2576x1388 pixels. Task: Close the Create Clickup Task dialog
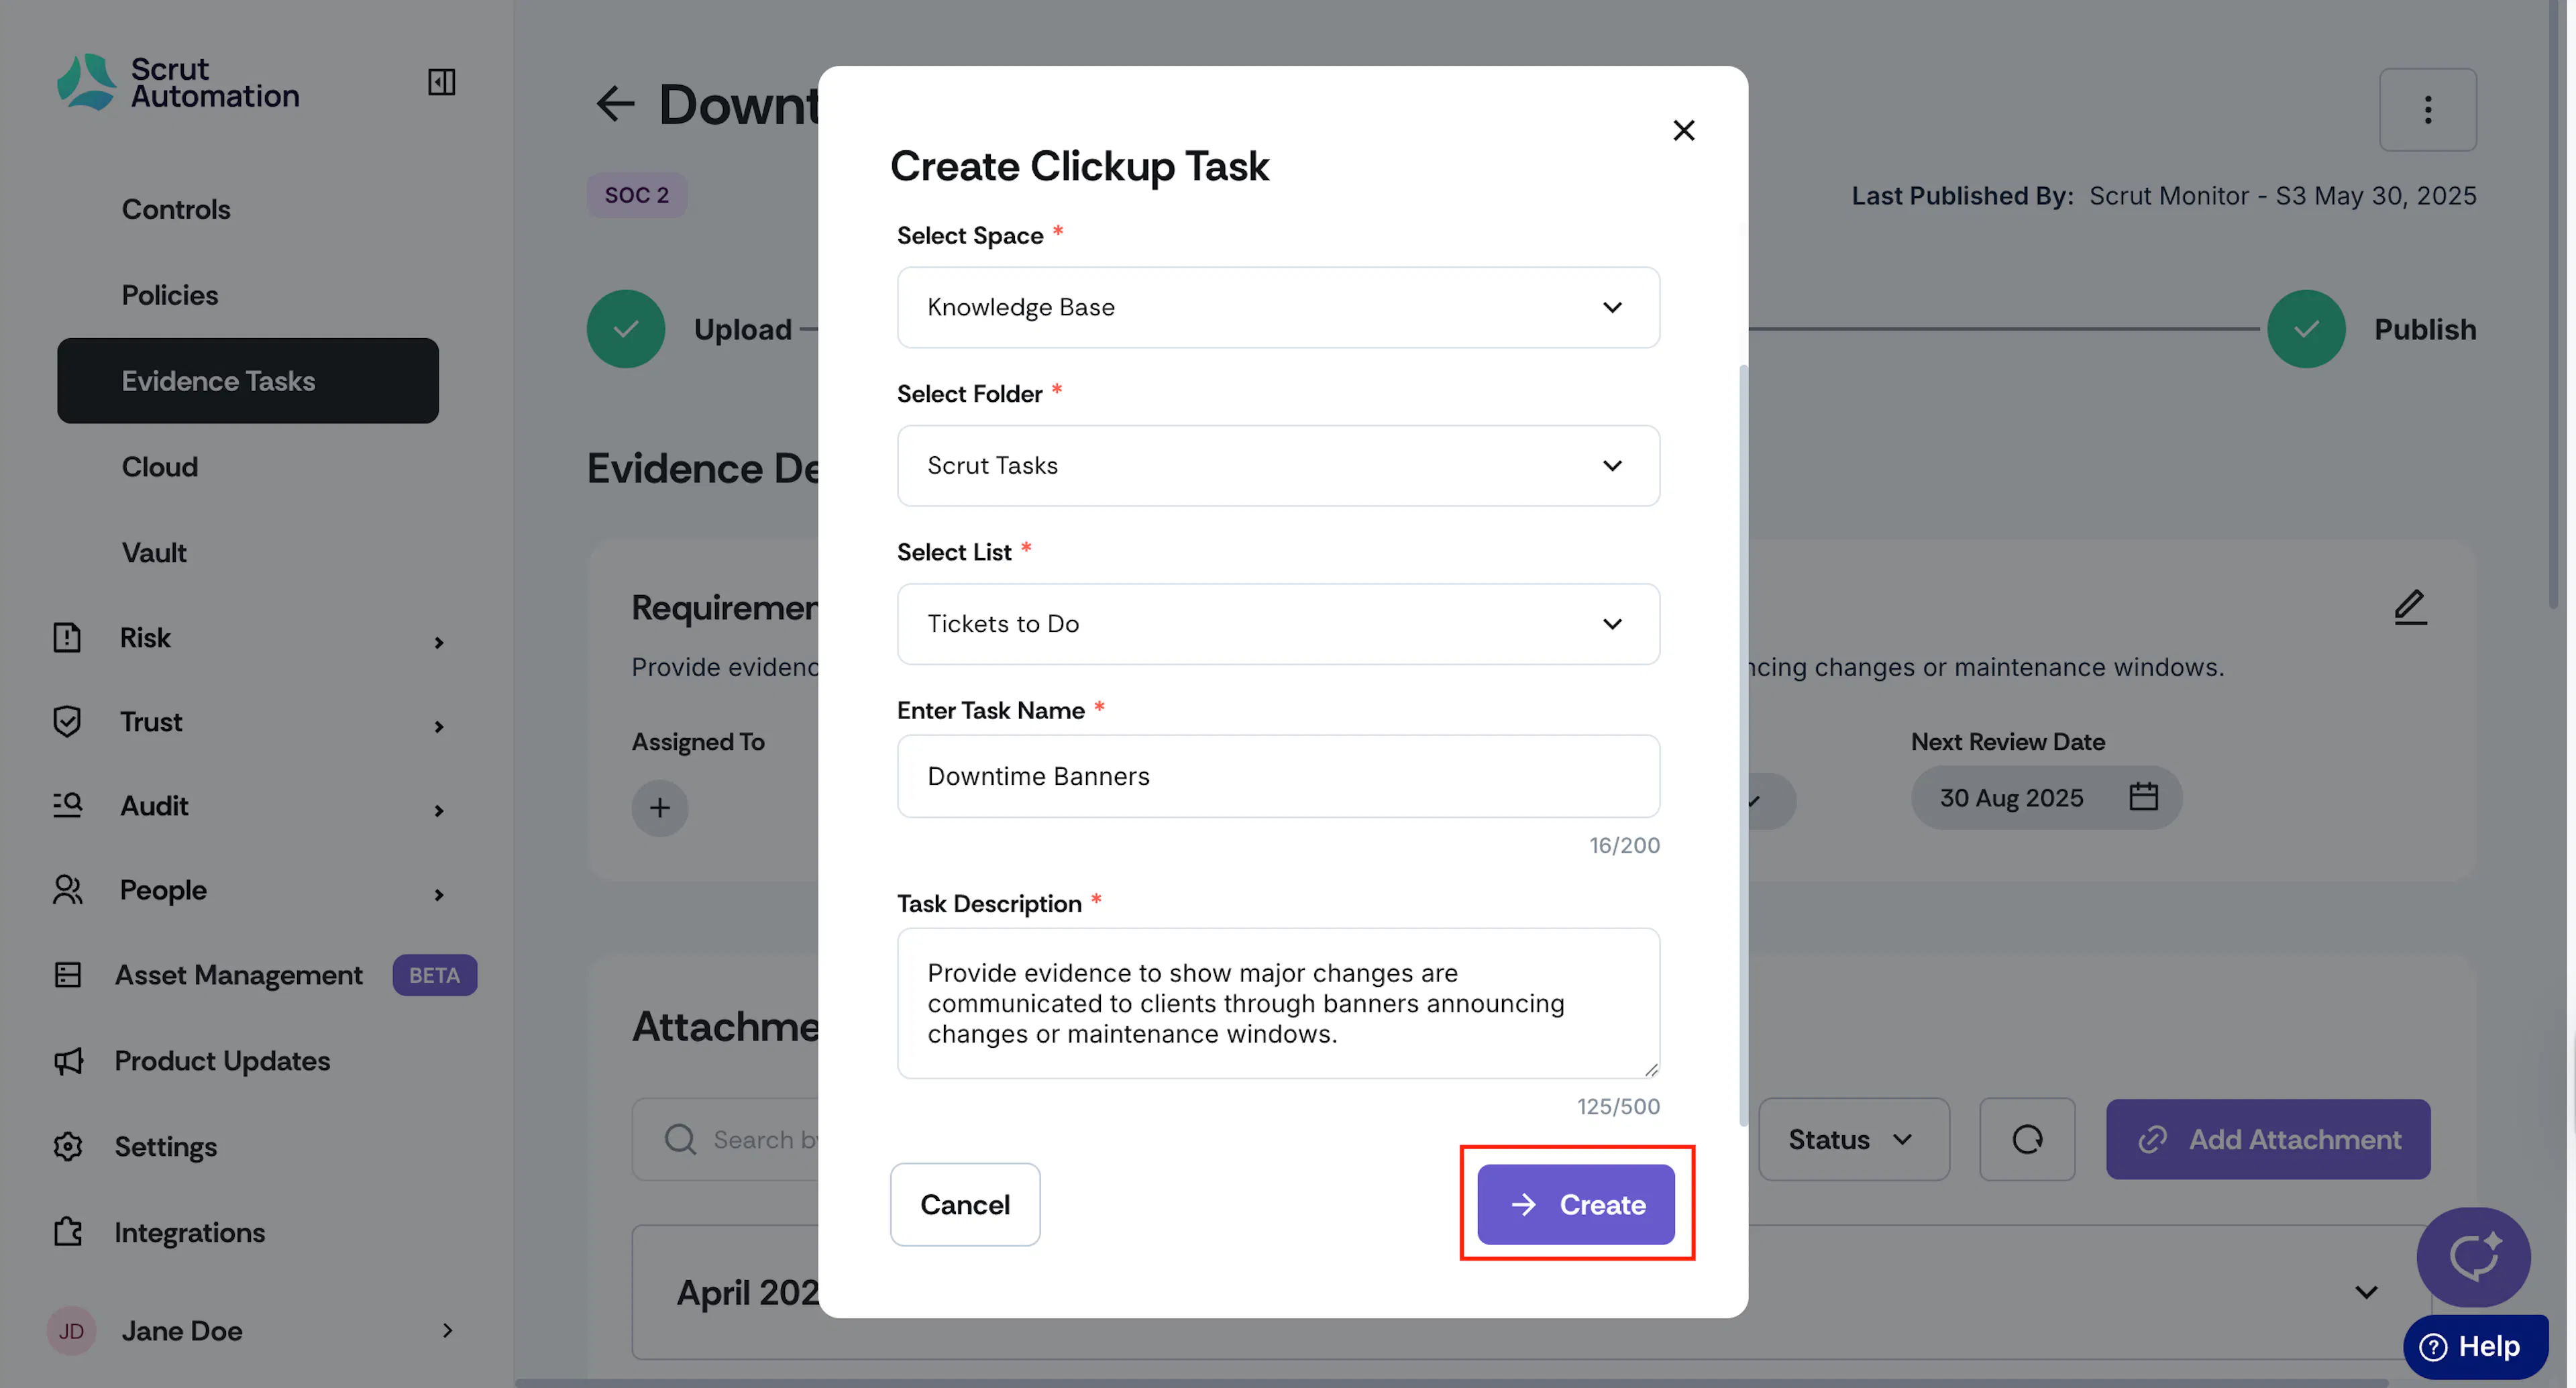[x=1683, y=130]
